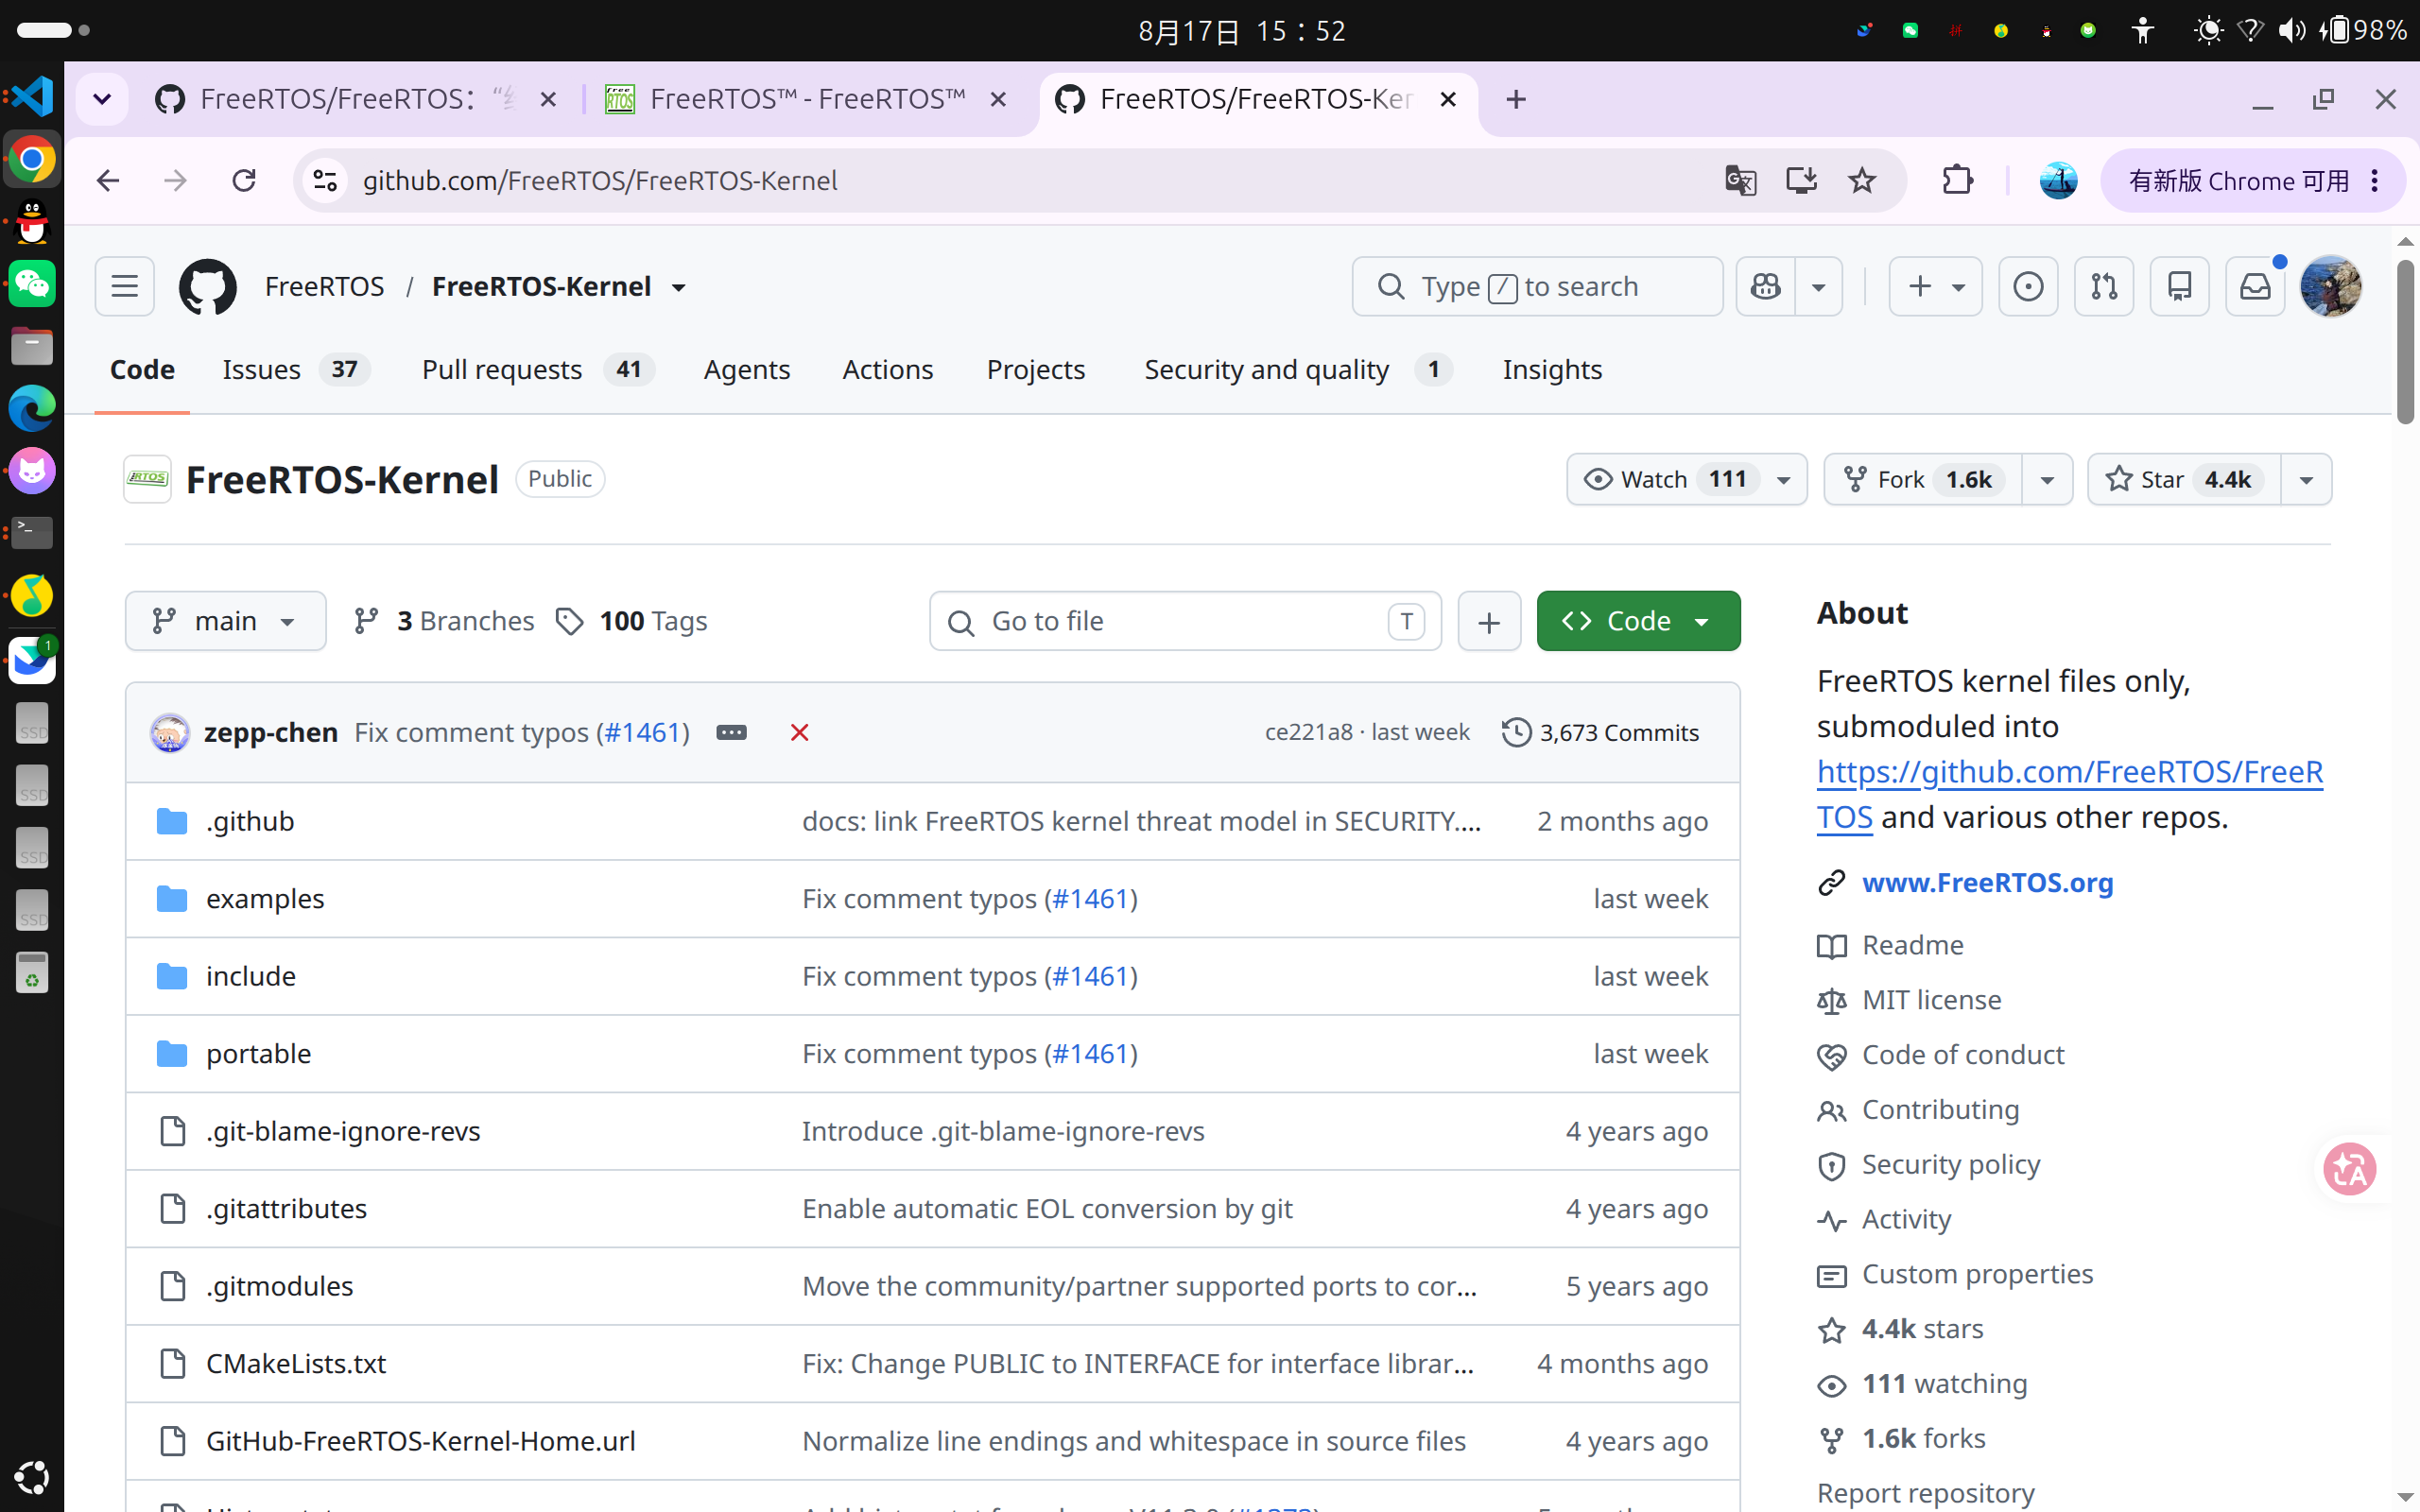Click the translate page icon
The width and height of the screenshot is (2420, 1512).
tap(1740, 181)
